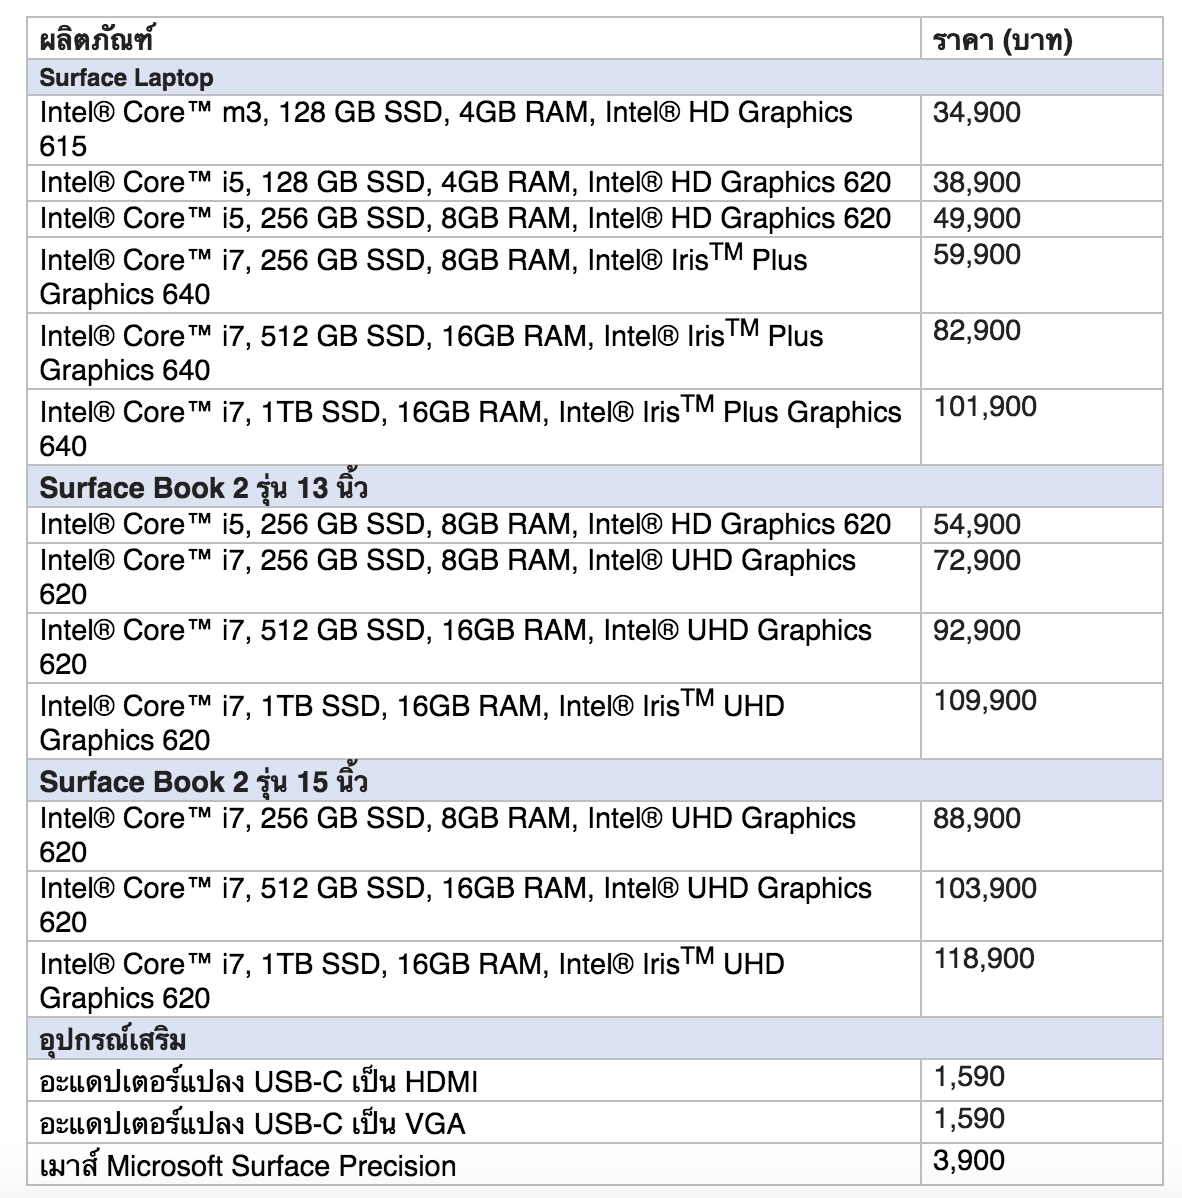
Task: Select the Surface Laptop section heading
Action: pyautogui.click(x=127, y=78)
